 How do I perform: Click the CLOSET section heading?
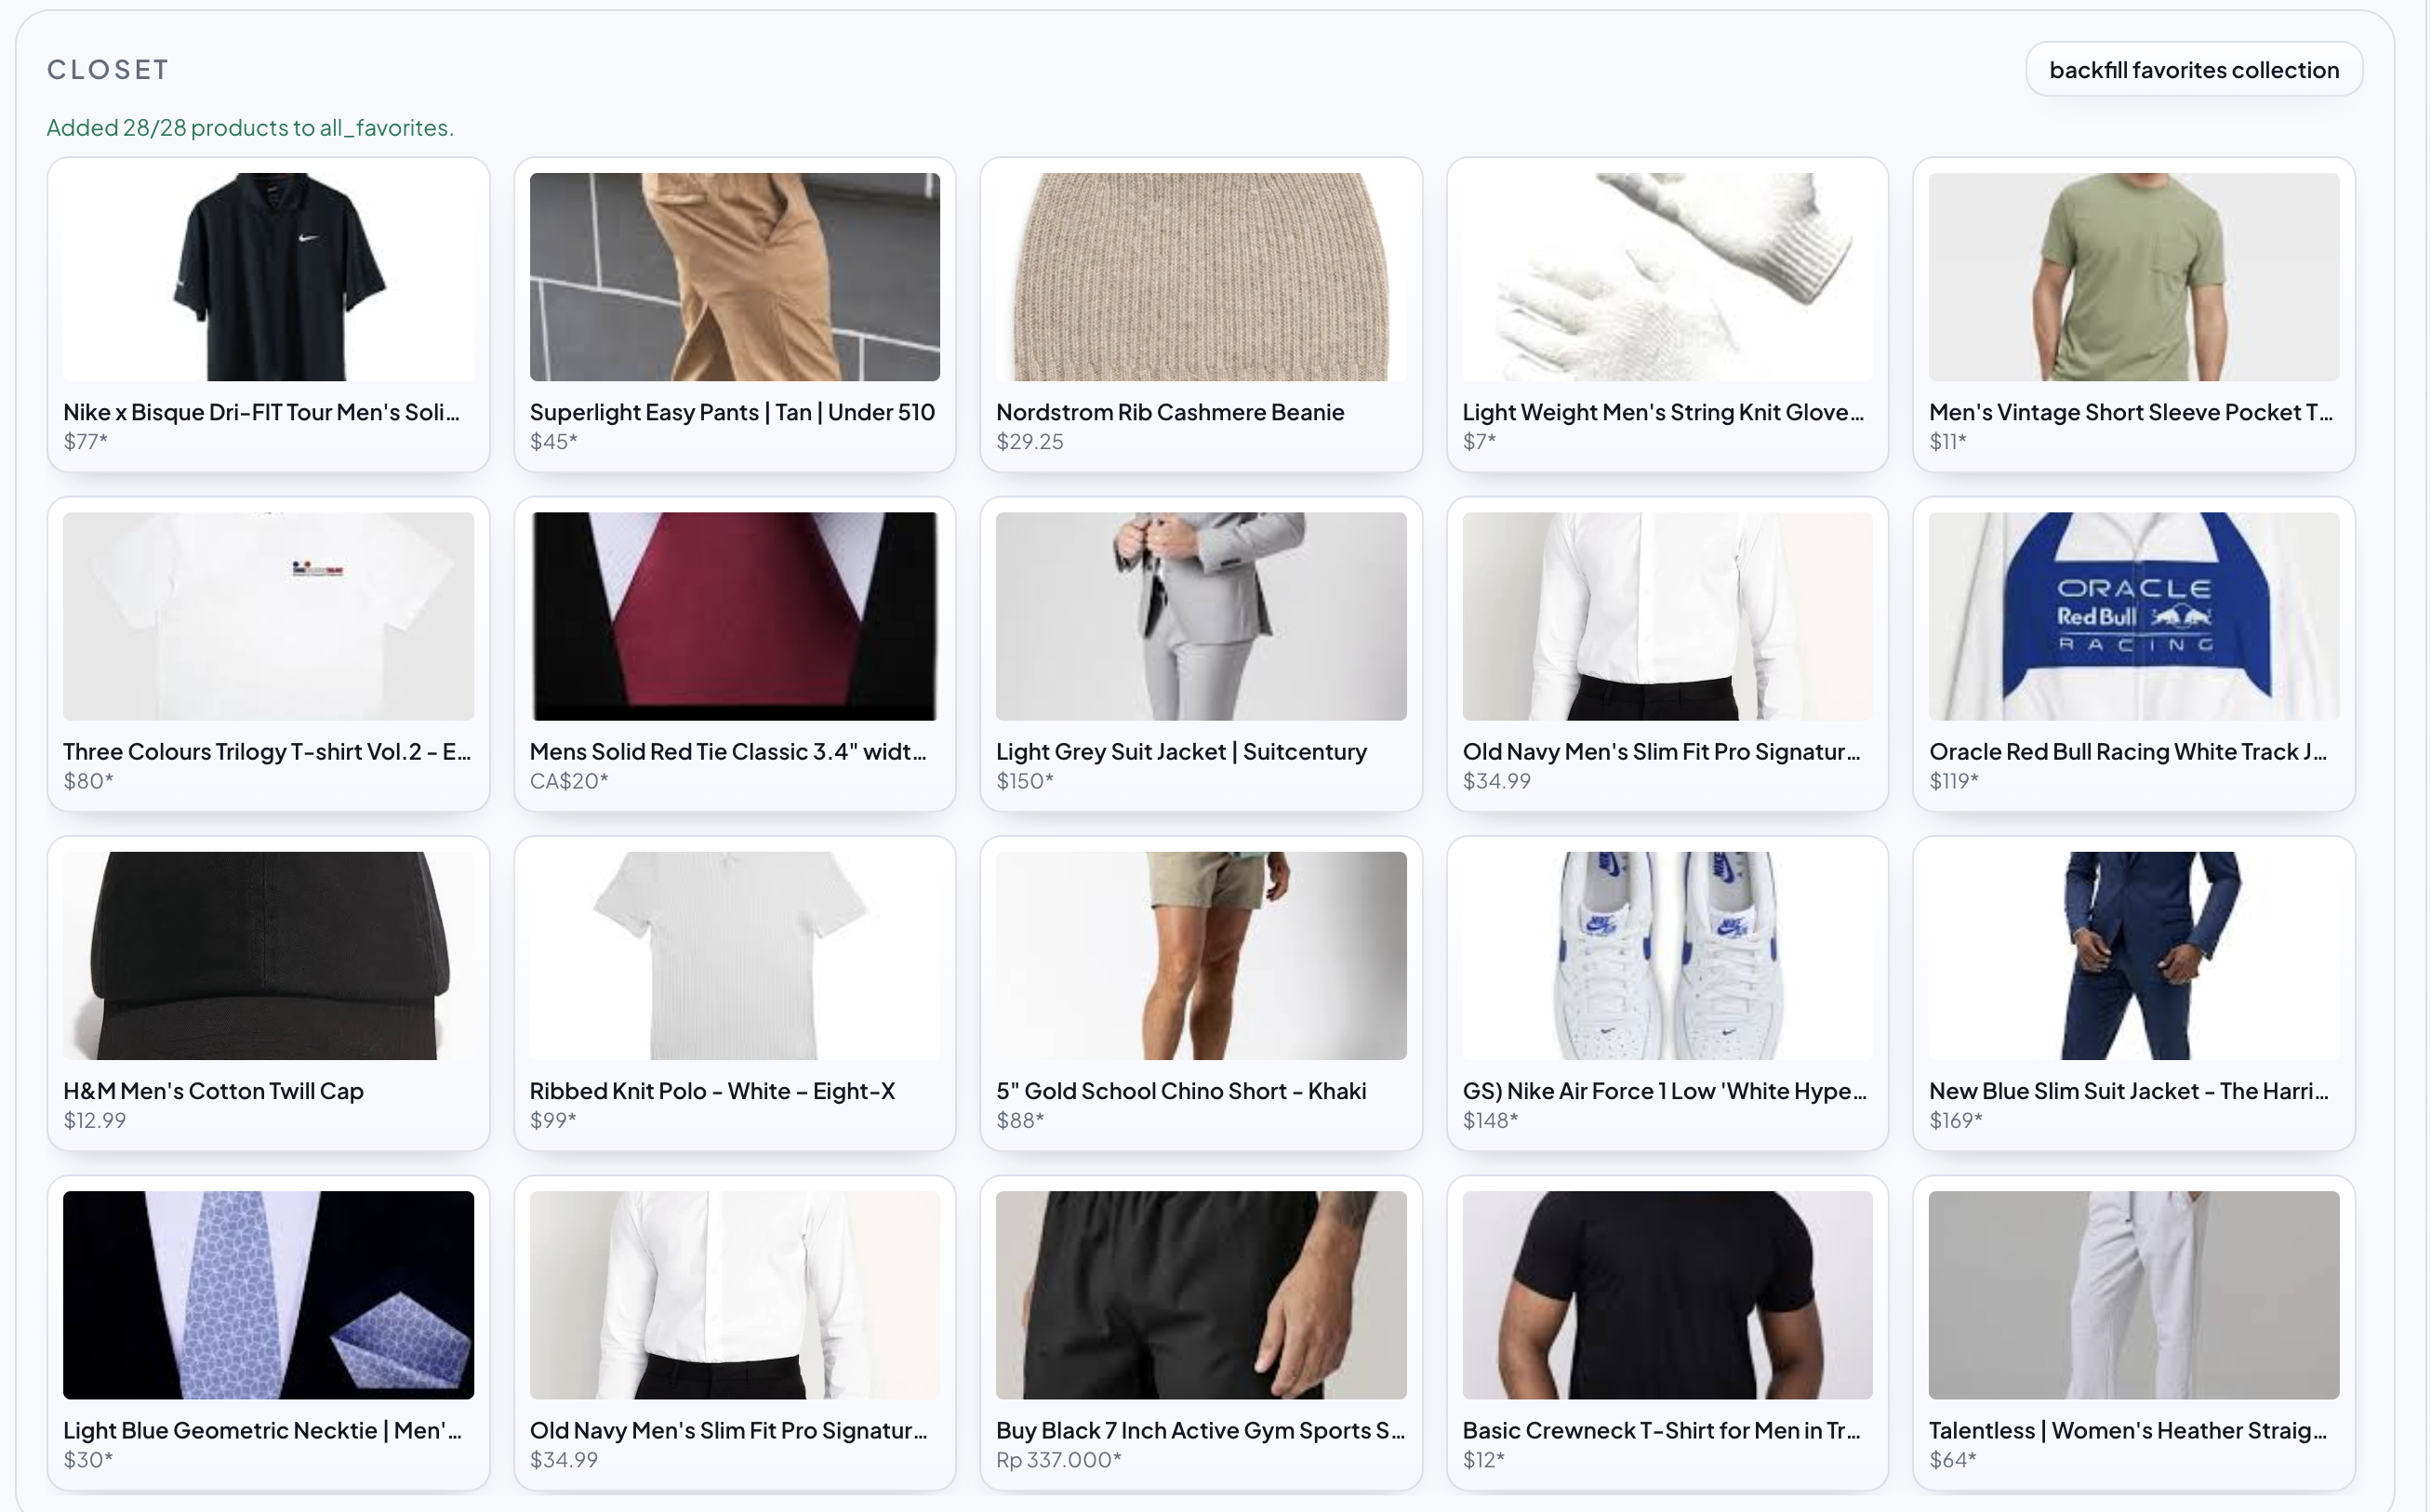coord(108,70)
